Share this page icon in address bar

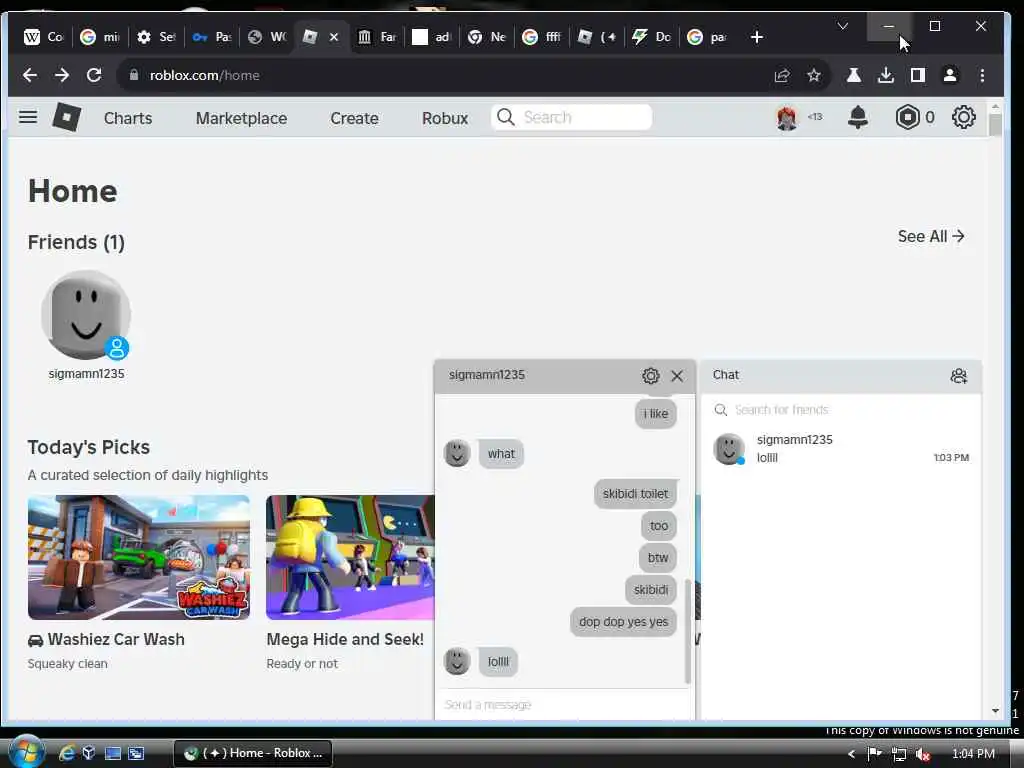[x=782, y=76]
